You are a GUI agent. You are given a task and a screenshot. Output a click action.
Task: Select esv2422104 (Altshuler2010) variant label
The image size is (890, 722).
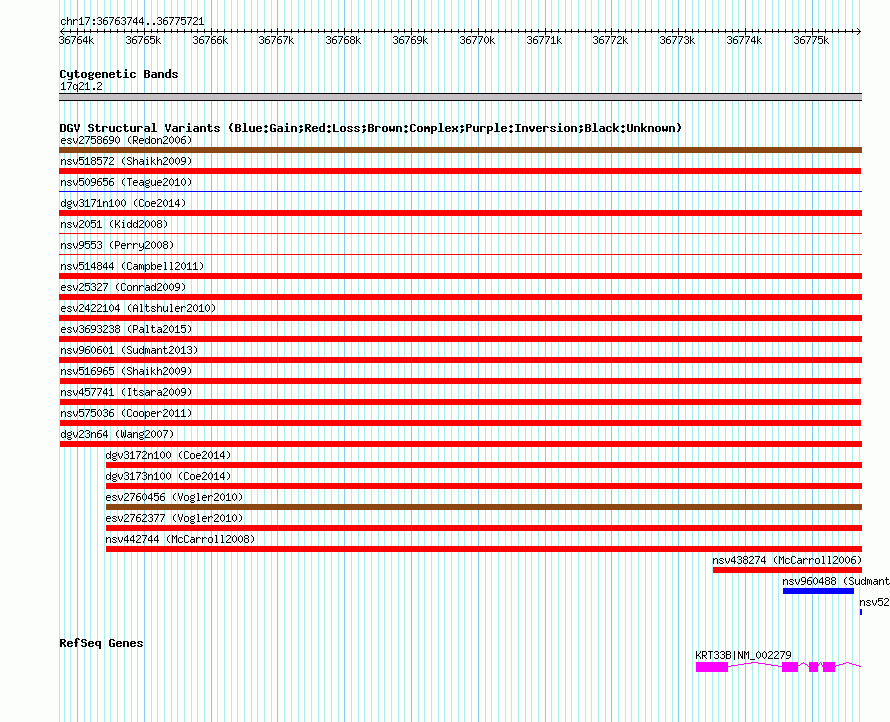138,308
